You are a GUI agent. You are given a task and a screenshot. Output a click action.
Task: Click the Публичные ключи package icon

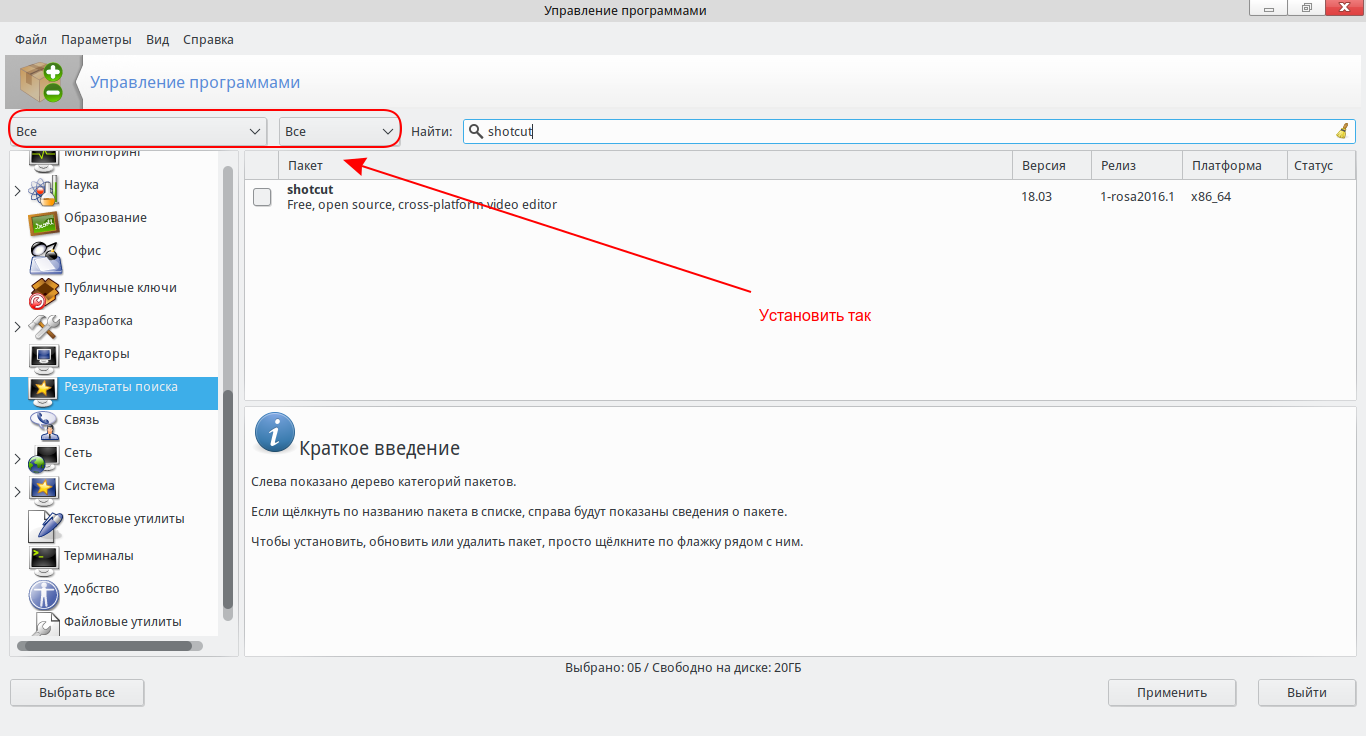(x=43, y=291)
